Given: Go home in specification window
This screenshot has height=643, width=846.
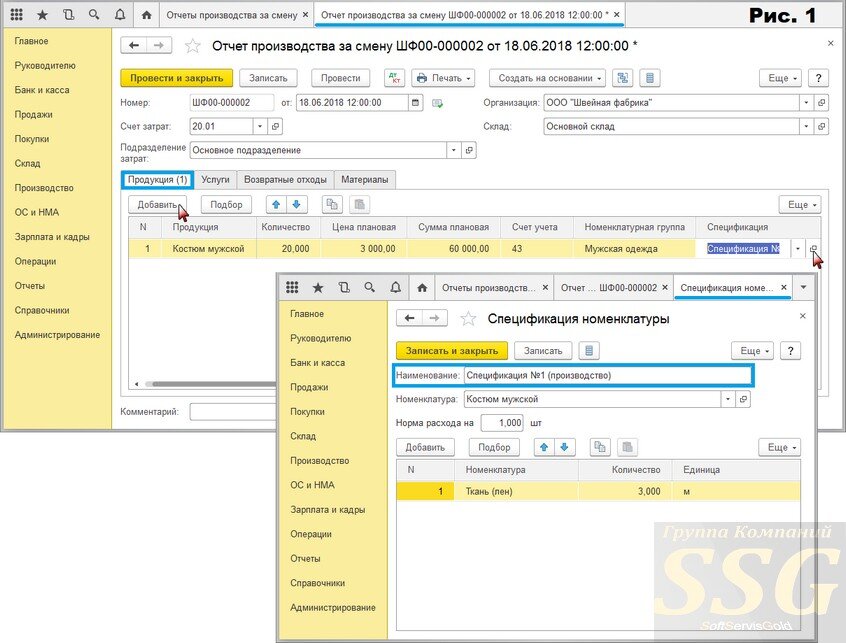Looking at the screenshot, I should (x=422, y=288).
